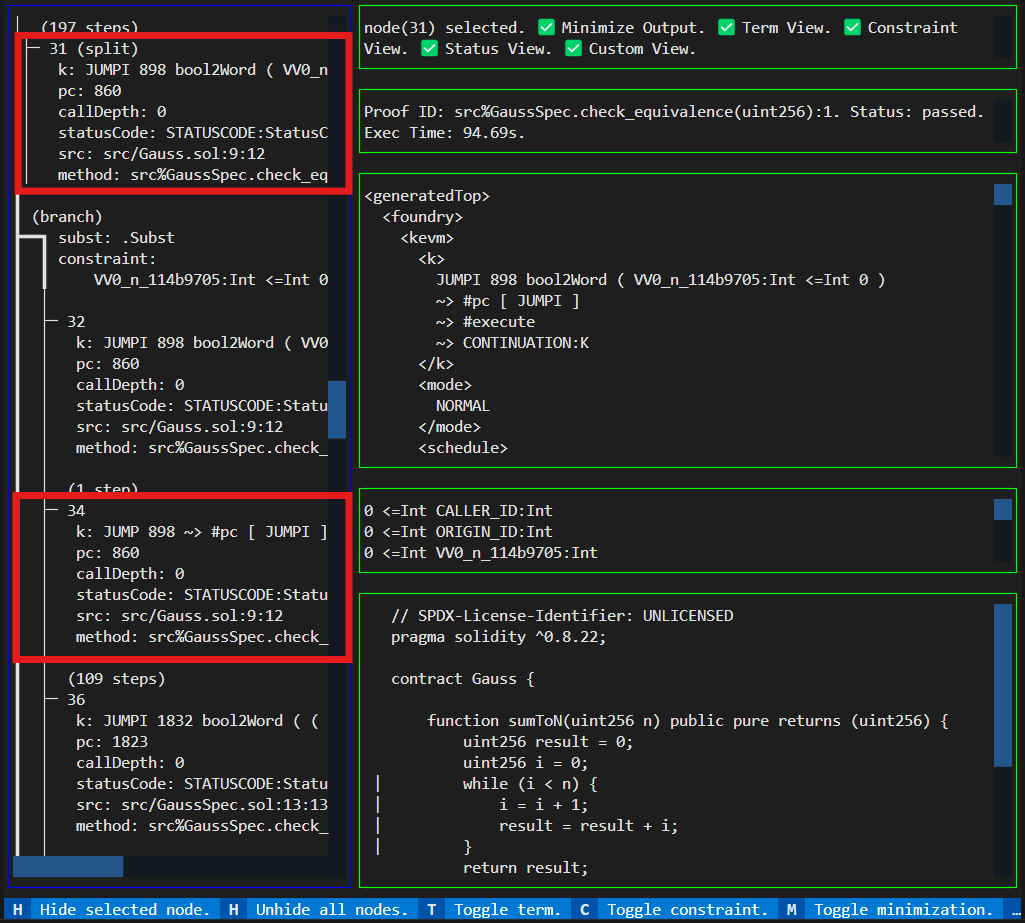Select node 32 in the behavior tree
Viewport: 1025px width, 923px height.
pyautogui.click(x=76, y=322)
